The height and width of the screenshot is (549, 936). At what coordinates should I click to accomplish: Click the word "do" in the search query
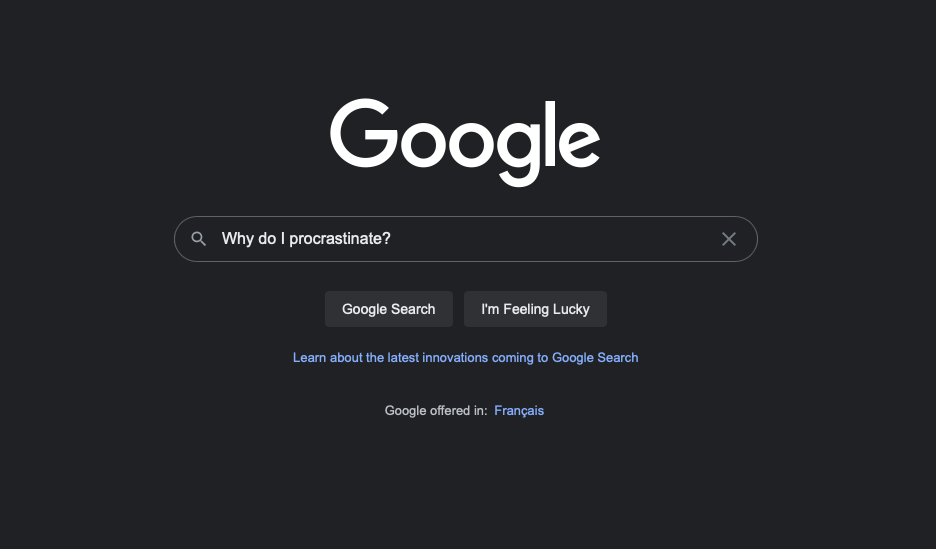click(267, 239)
